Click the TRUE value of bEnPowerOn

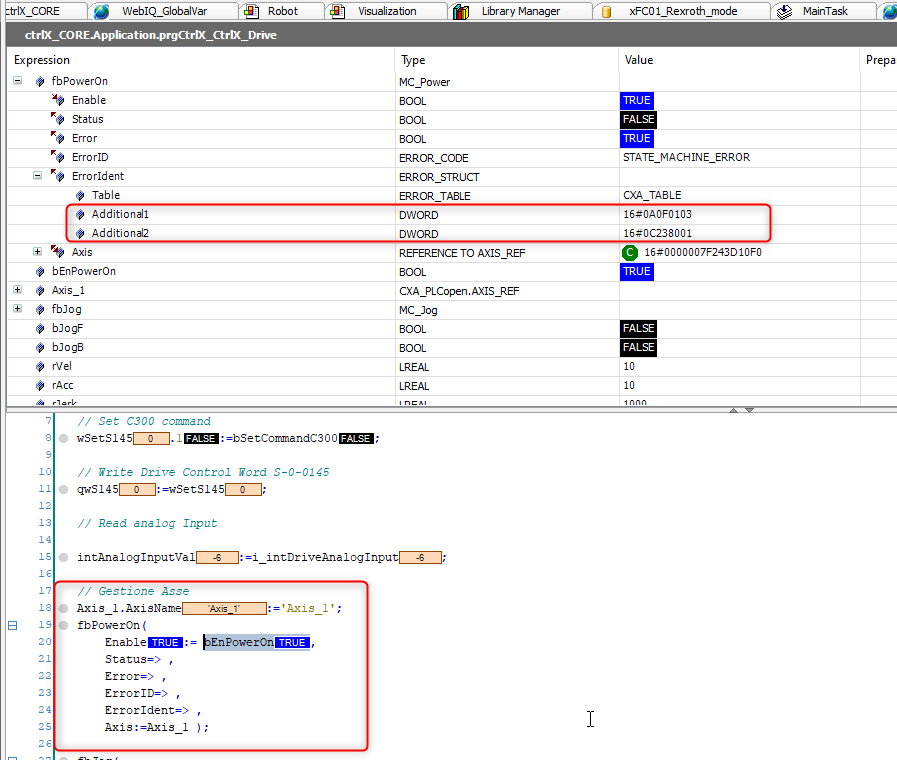point(636,272)
